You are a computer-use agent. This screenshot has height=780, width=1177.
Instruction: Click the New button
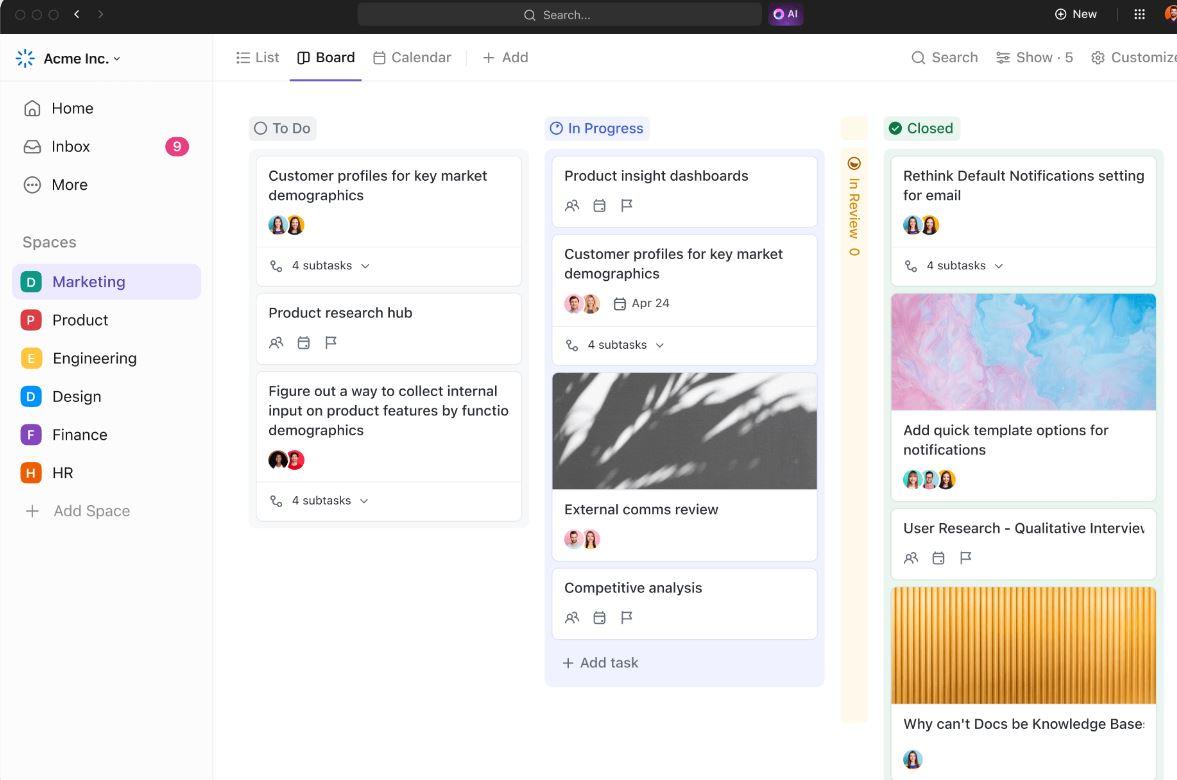coord(1076,14)
